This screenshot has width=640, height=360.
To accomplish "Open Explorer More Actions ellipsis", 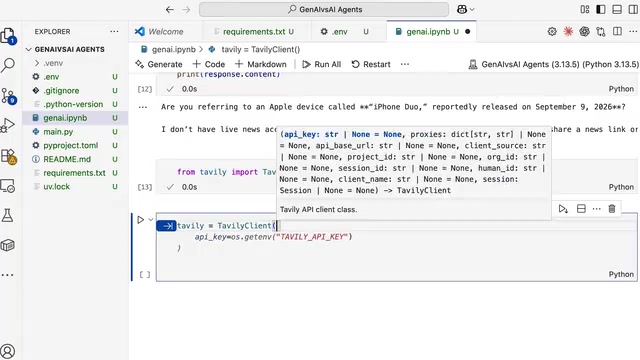I will click(114, 31).
